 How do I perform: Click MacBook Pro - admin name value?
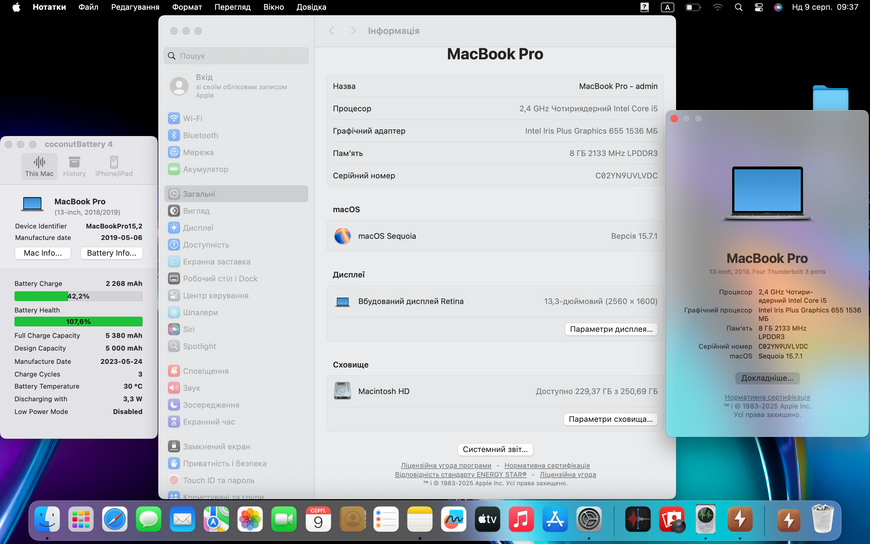click(x=618, y=86)
